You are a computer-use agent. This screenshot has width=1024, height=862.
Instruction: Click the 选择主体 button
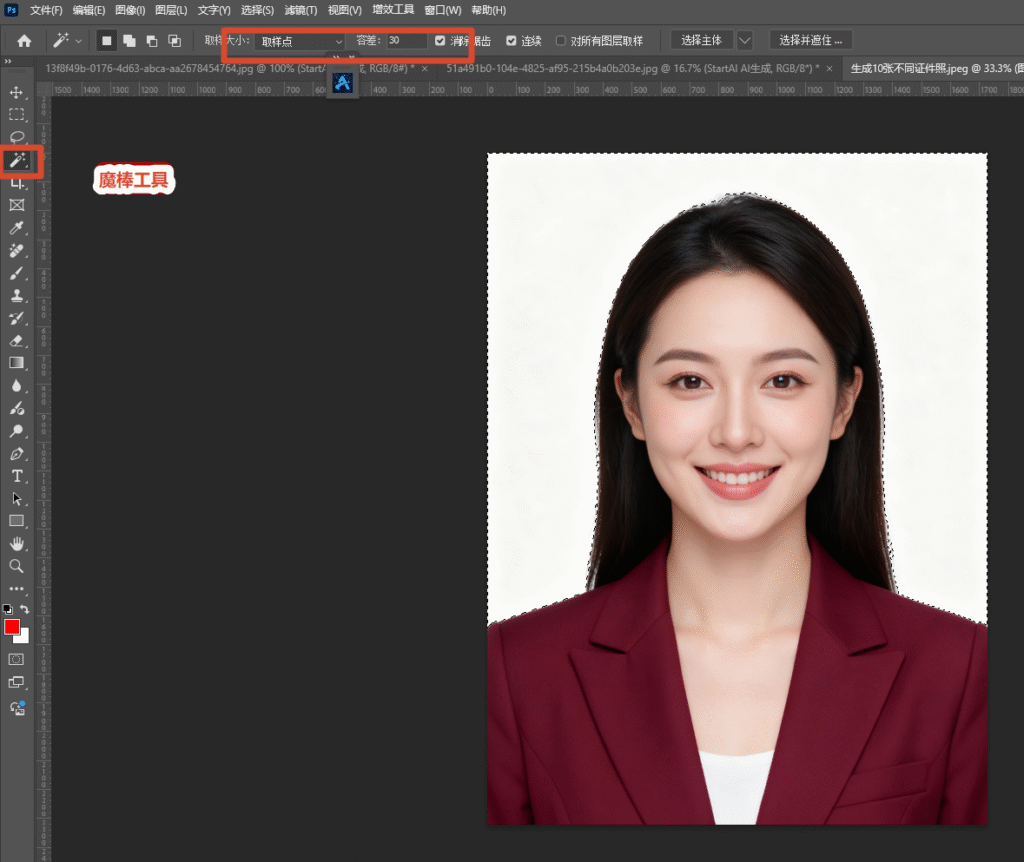701,40
